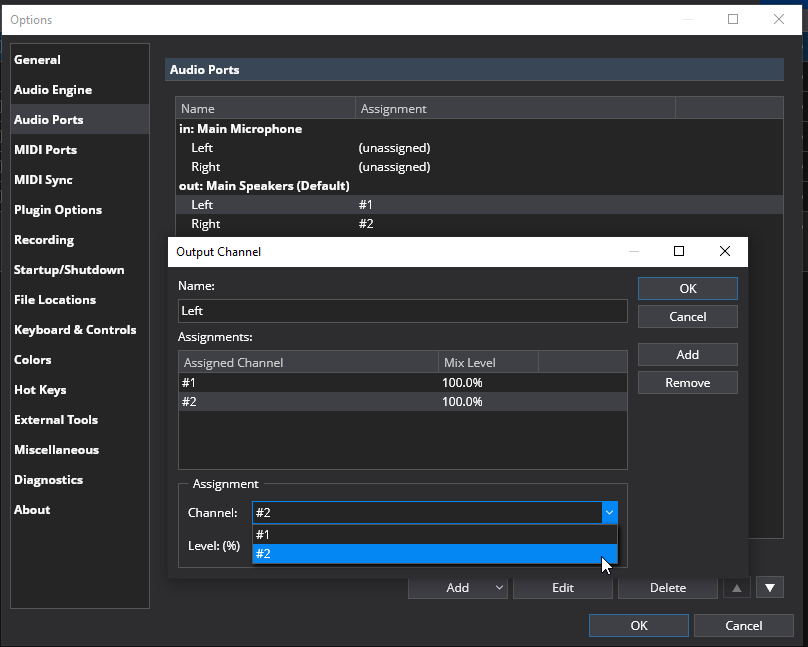808x647 pixels.
Task: Choose #1 from the Channel dropdown list
Action: click(x=434, y=535)
